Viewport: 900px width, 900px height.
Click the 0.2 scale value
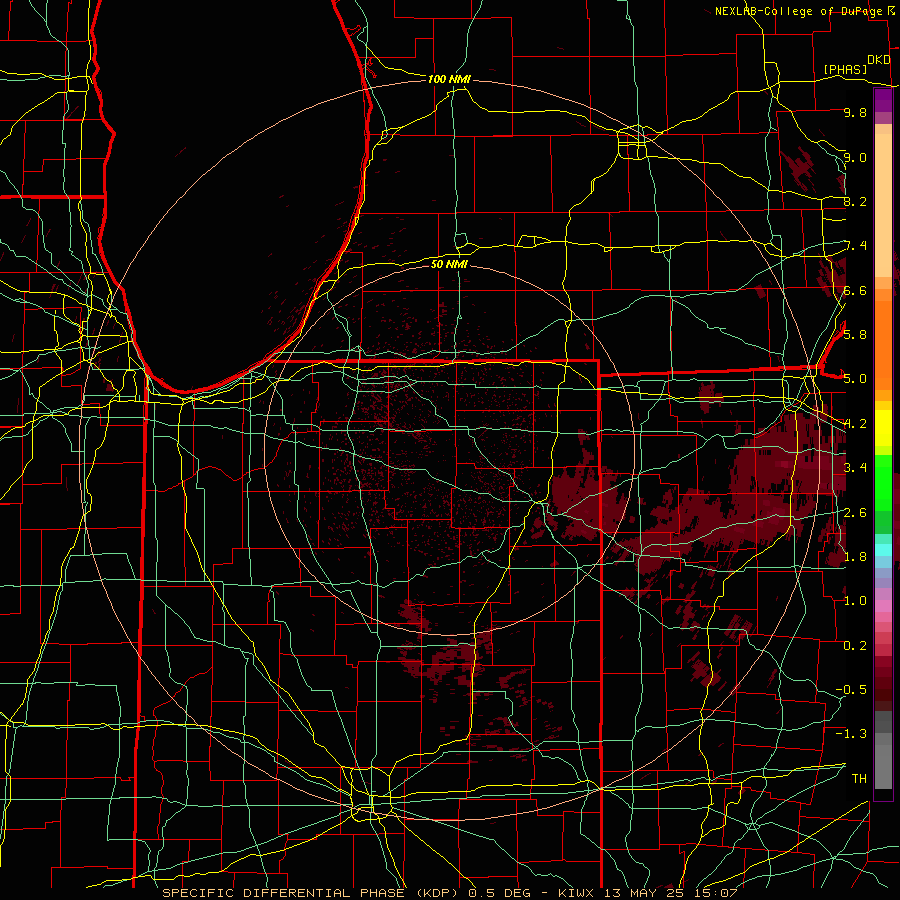[855, 645]
